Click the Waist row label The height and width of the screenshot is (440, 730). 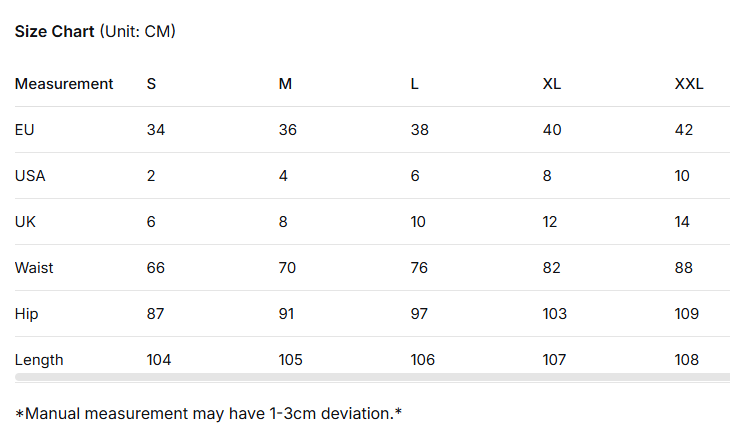pyautogui.click(x=34, y=268)
